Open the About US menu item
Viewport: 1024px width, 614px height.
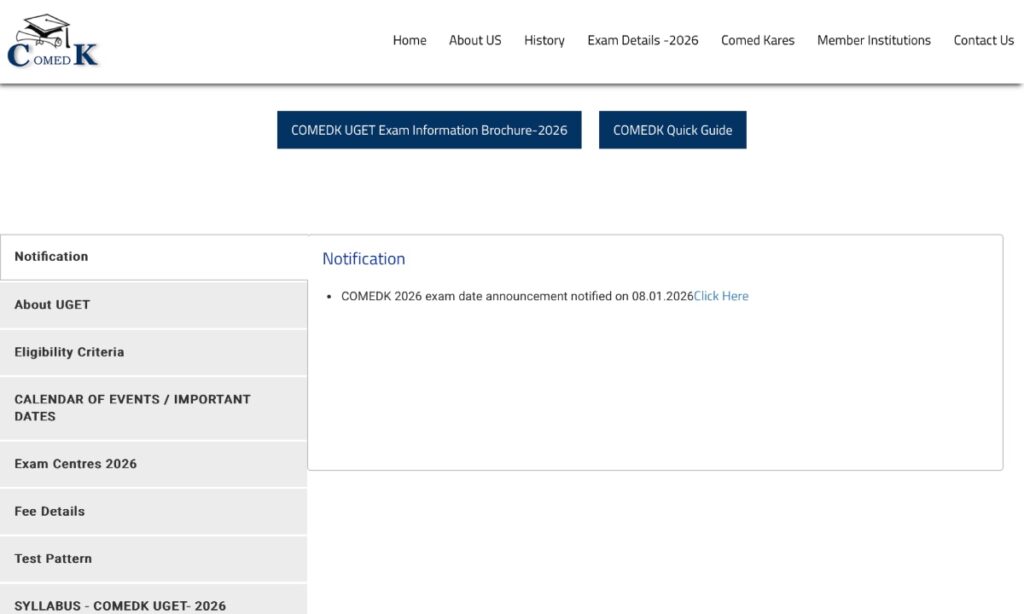[475, 41]
